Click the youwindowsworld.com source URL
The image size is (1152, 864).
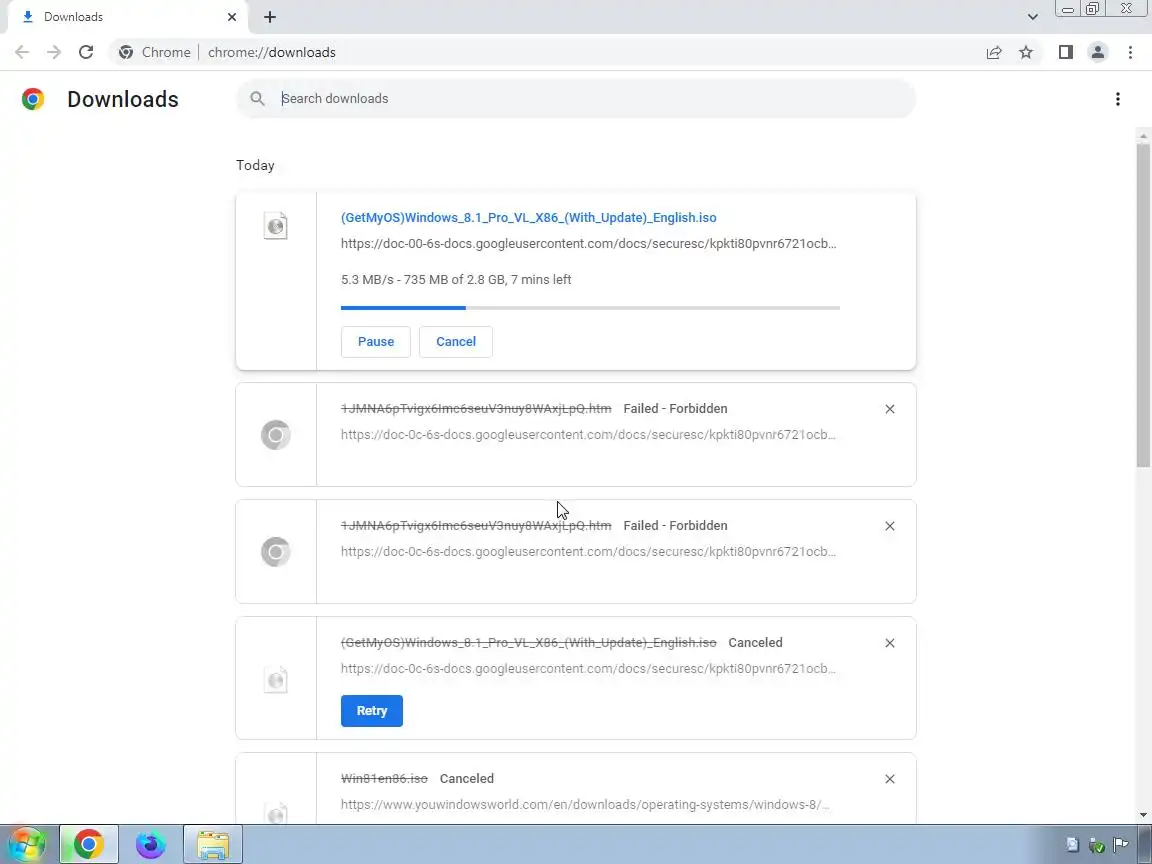coord(586,804)
